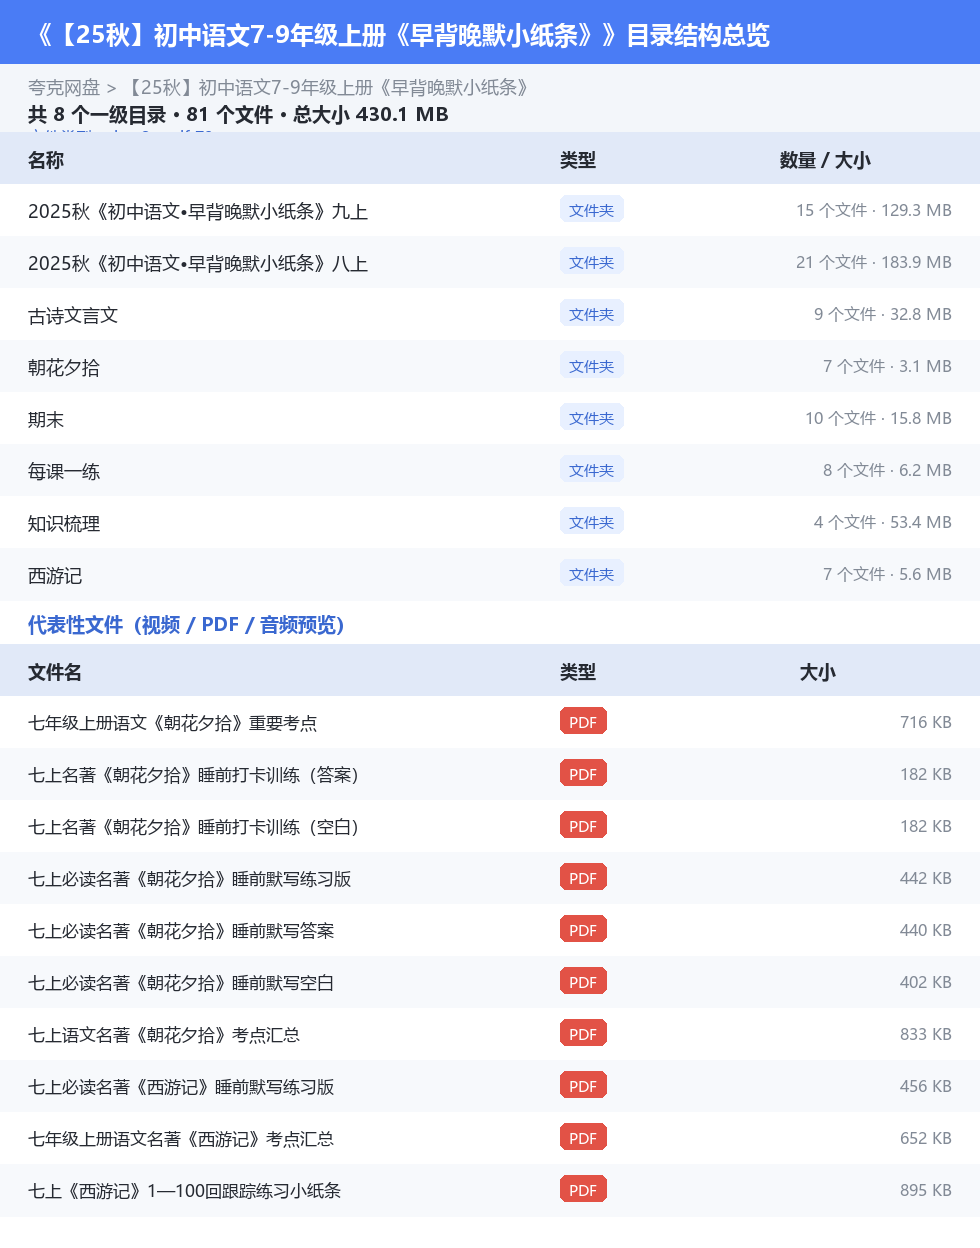This screenshot has height=1248, width=980.
Task: Click the 夸克网盘 breadcrumb link
Action: (x=64, y=88)
